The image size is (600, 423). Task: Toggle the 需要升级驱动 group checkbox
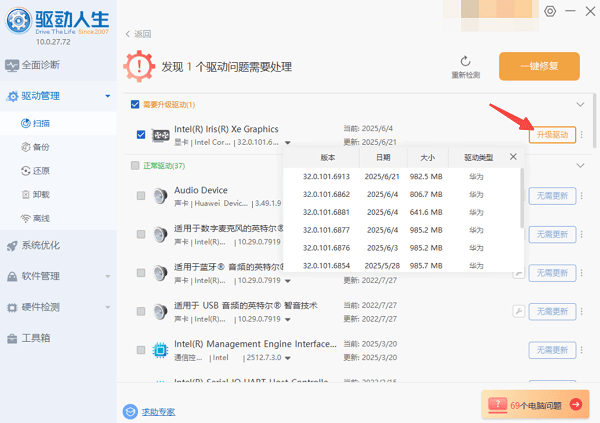click(135, 104)
